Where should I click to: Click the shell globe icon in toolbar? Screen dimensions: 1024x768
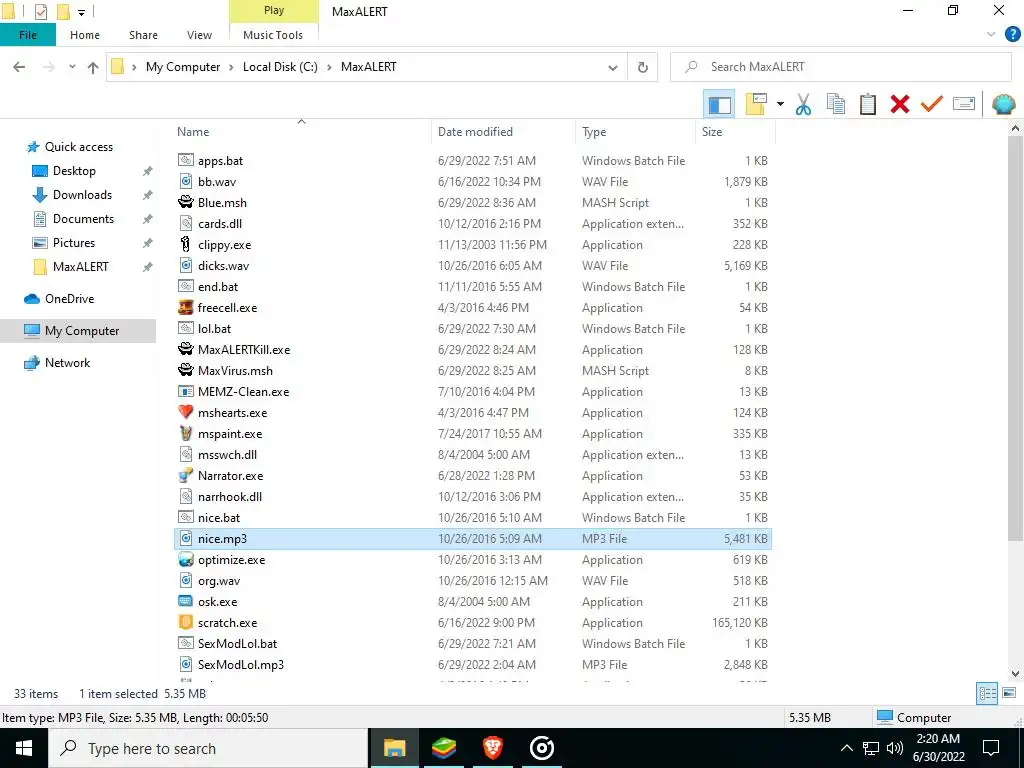click(x=1004, y=104)
